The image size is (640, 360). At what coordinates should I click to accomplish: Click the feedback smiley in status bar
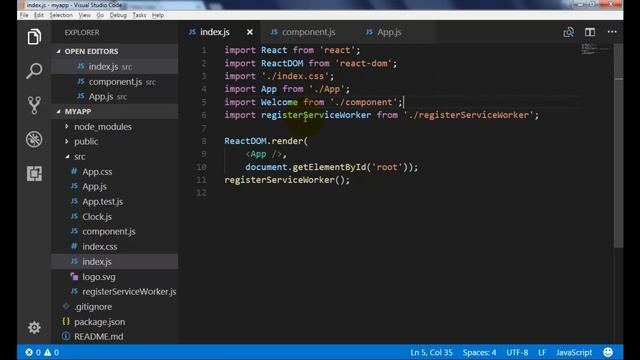click(x=608, y=352)
